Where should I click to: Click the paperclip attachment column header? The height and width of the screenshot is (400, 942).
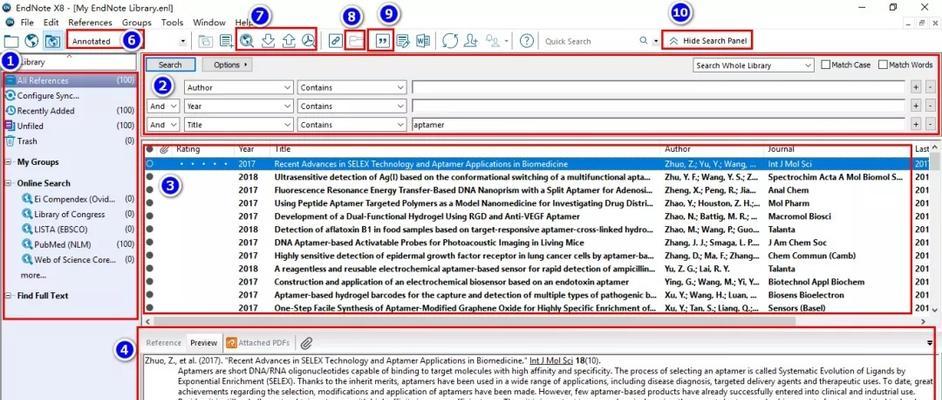[x=163, y=149]
